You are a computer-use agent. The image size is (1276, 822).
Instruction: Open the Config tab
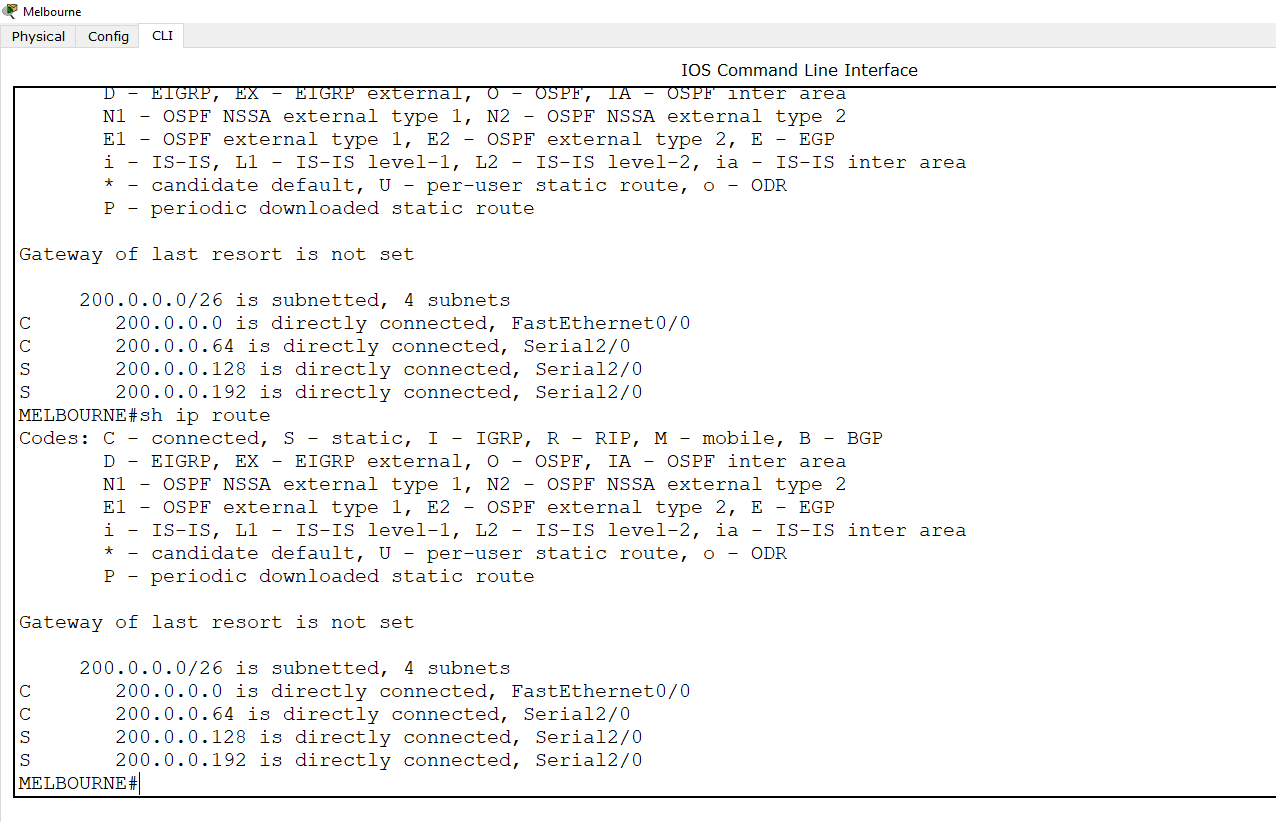click(108, 36)
